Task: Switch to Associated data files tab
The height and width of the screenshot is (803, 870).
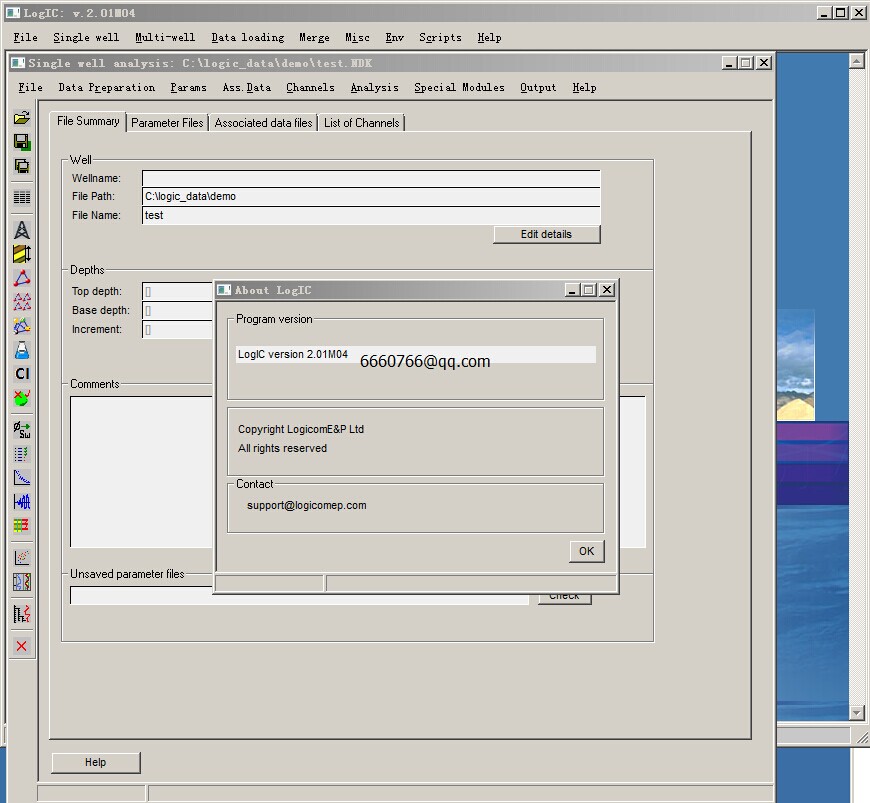Action: [x=263, y=123]
